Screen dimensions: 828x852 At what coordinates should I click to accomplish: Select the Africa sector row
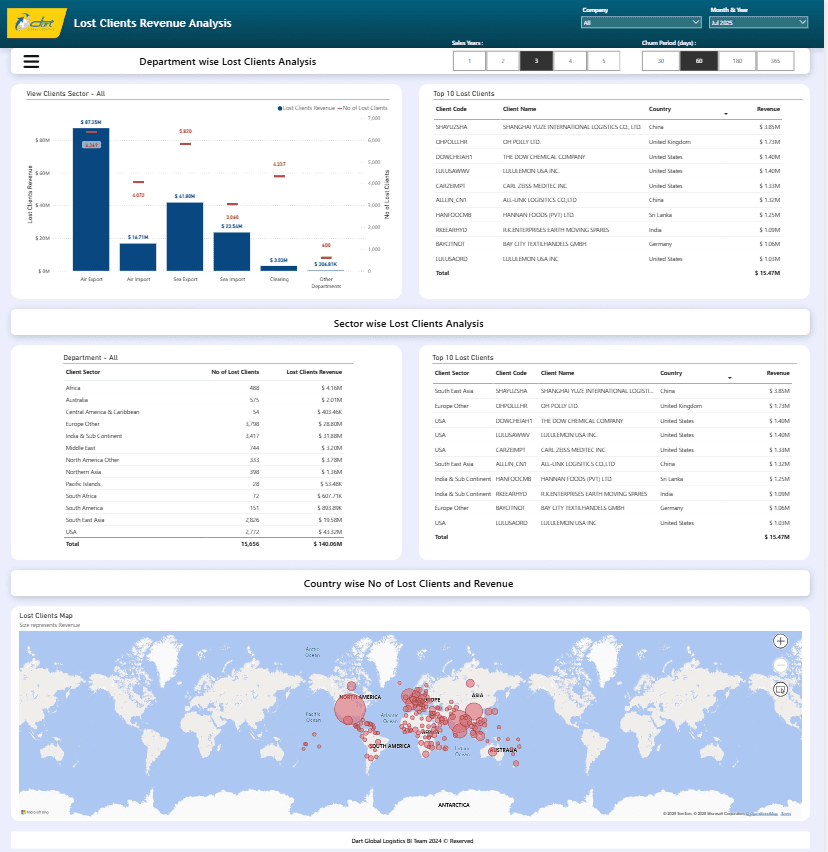(x=204, y=388)
